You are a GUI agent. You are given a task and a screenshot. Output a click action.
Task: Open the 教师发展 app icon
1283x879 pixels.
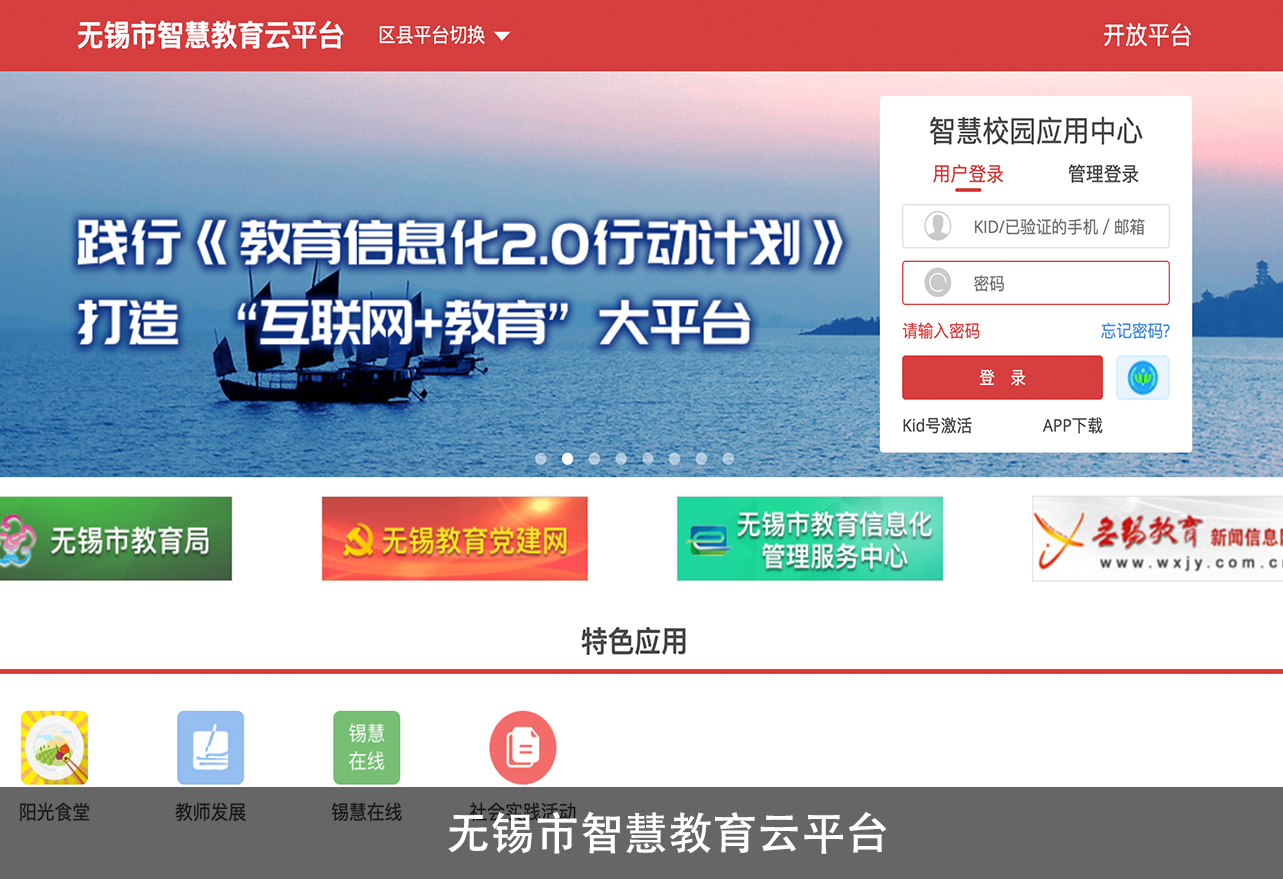click(210, 747)
